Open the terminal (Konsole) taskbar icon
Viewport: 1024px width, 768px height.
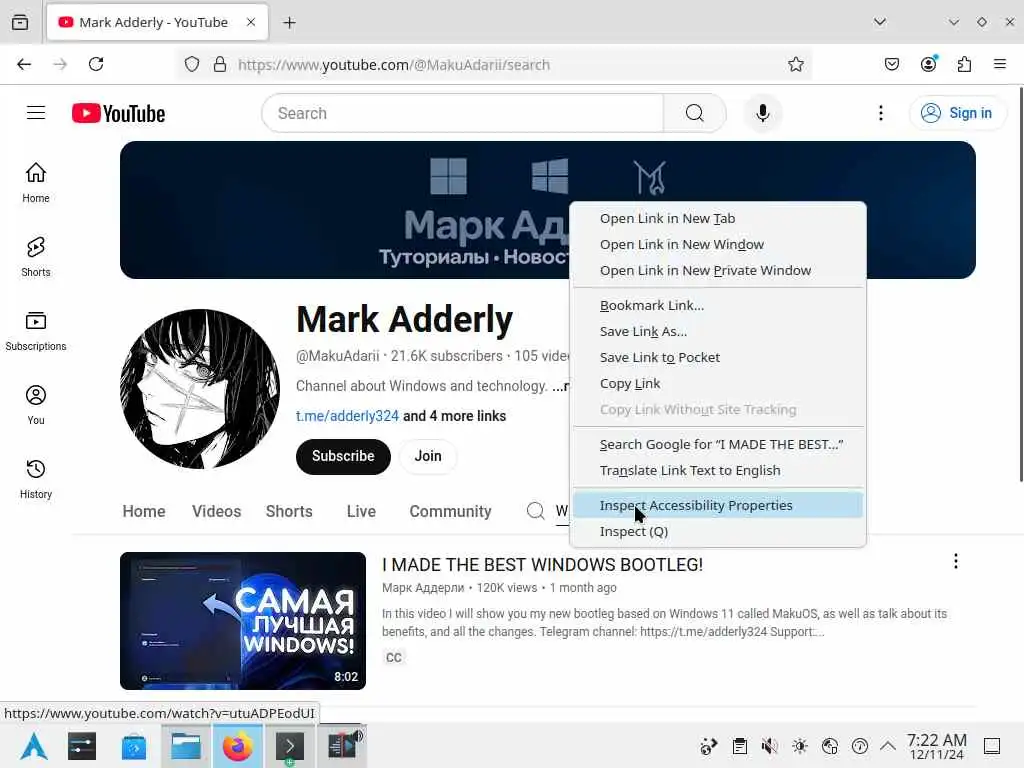pos(290,746)
